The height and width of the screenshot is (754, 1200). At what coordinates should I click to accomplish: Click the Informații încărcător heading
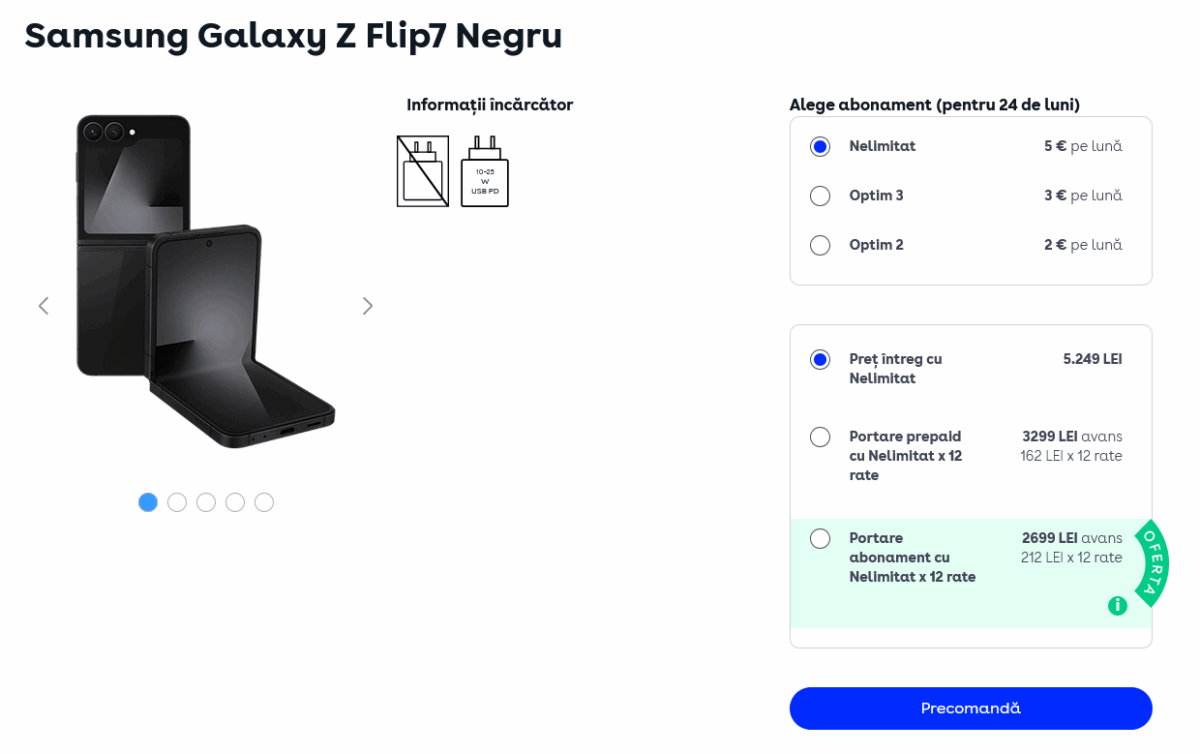(x=489, y=105)
